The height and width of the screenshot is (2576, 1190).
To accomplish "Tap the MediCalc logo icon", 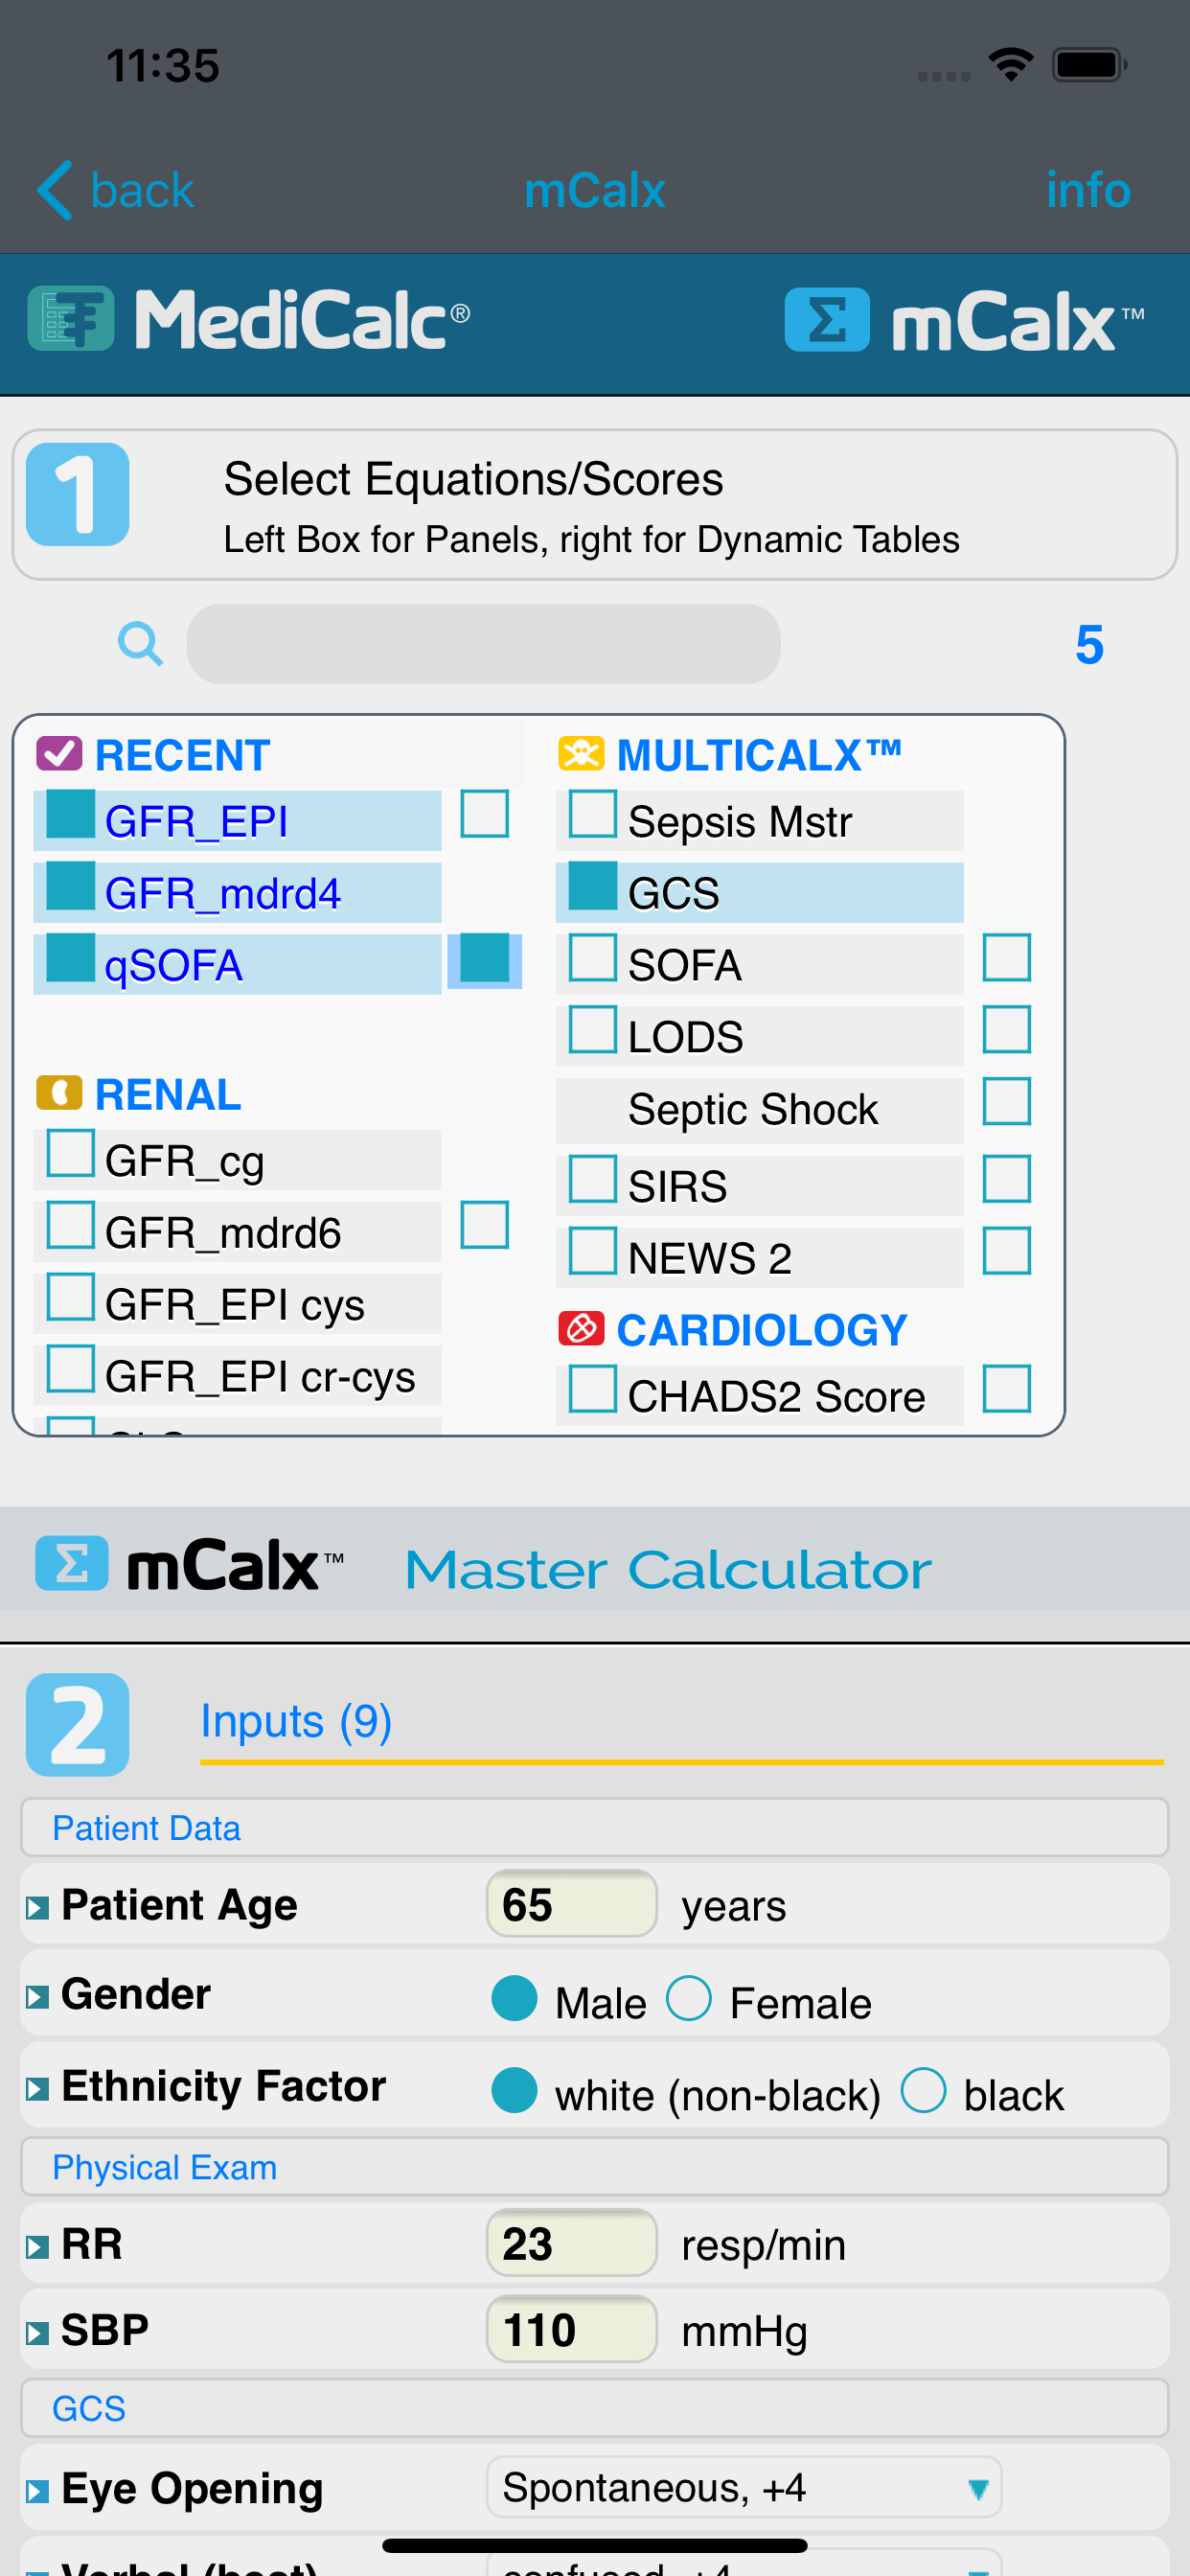I will [x=70, y=318].
